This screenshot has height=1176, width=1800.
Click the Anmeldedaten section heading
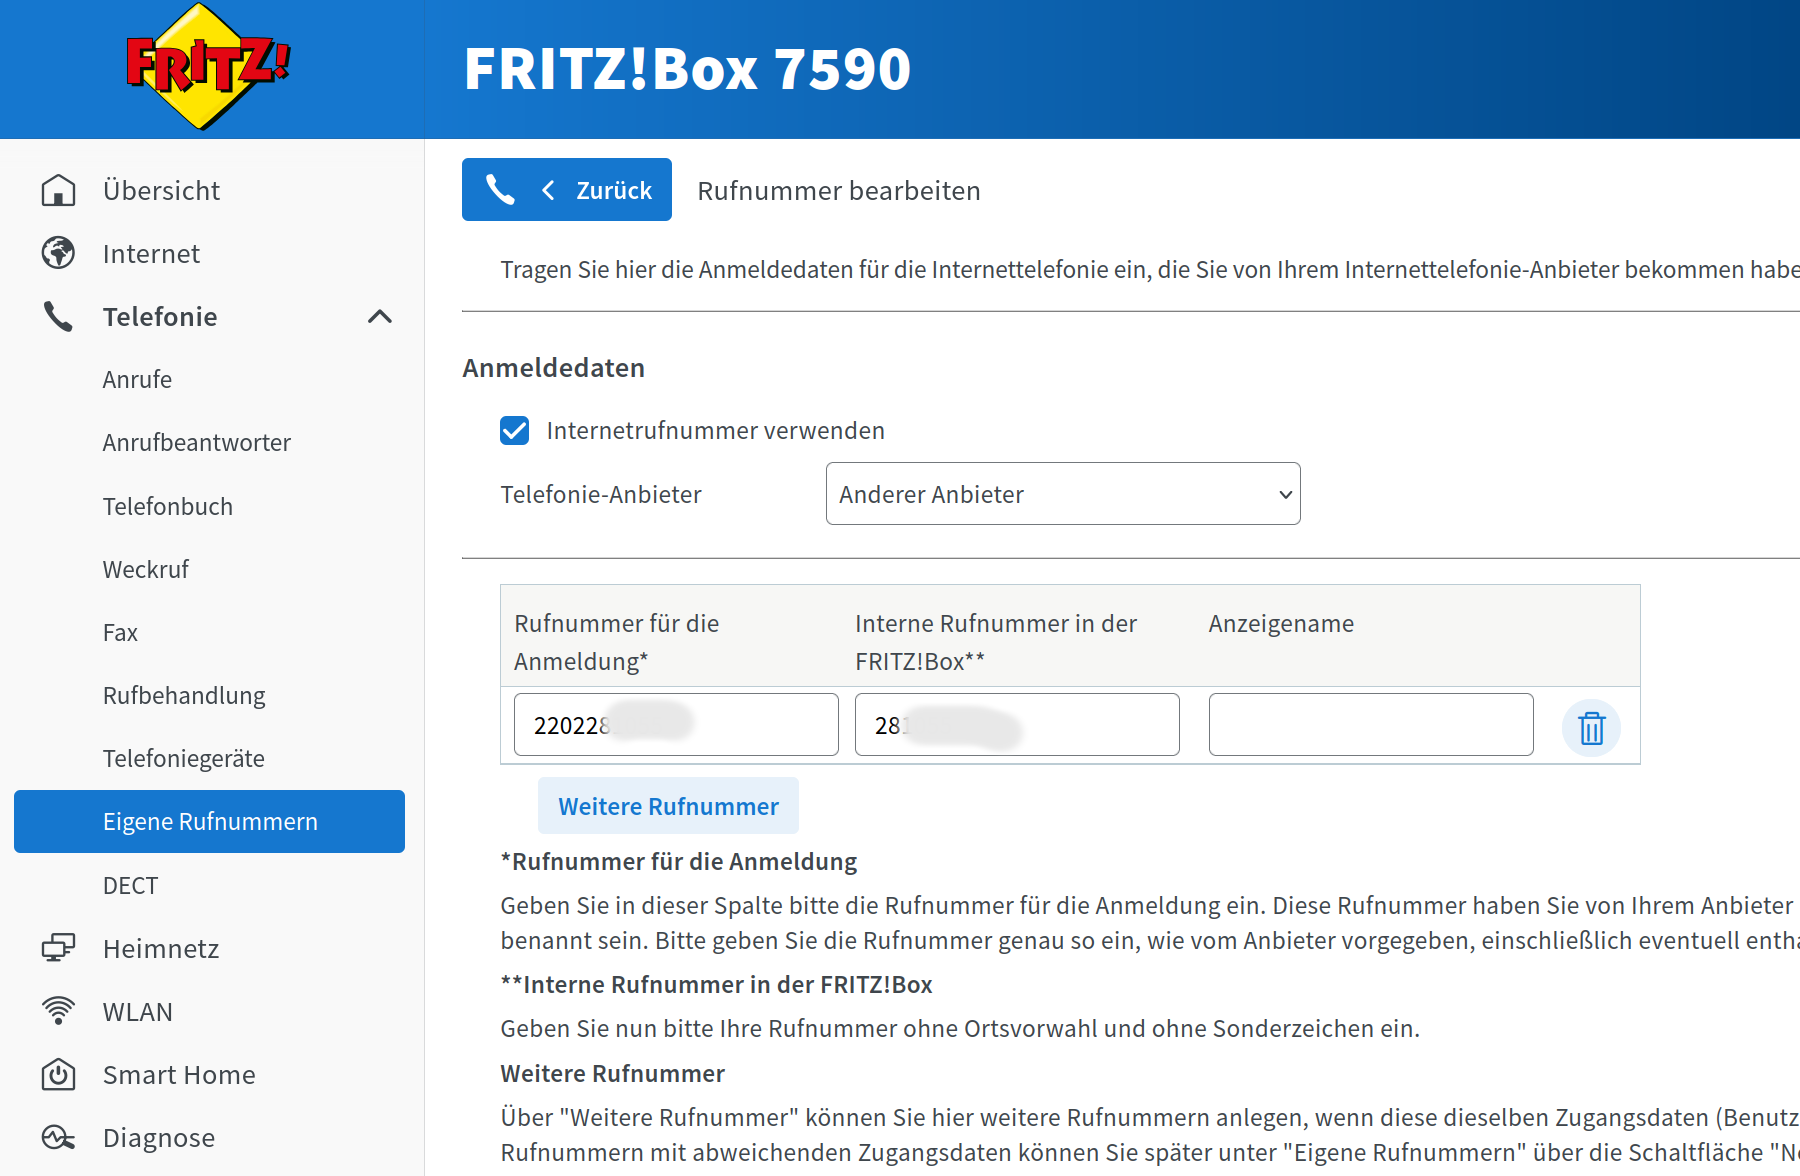tap(553, 367)
